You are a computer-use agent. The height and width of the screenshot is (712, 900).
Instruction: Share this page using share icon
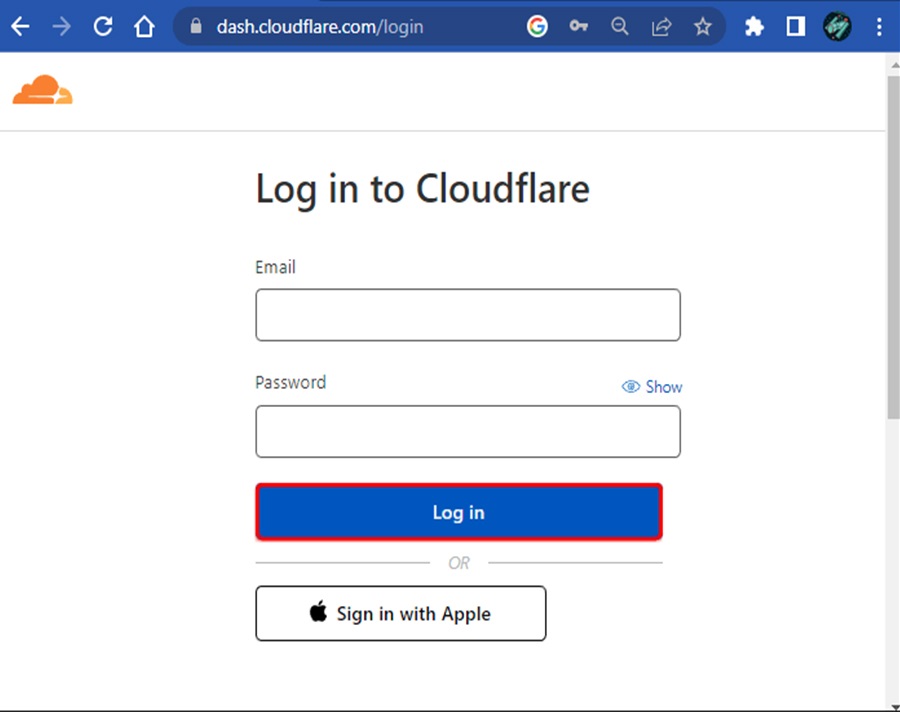661,27
